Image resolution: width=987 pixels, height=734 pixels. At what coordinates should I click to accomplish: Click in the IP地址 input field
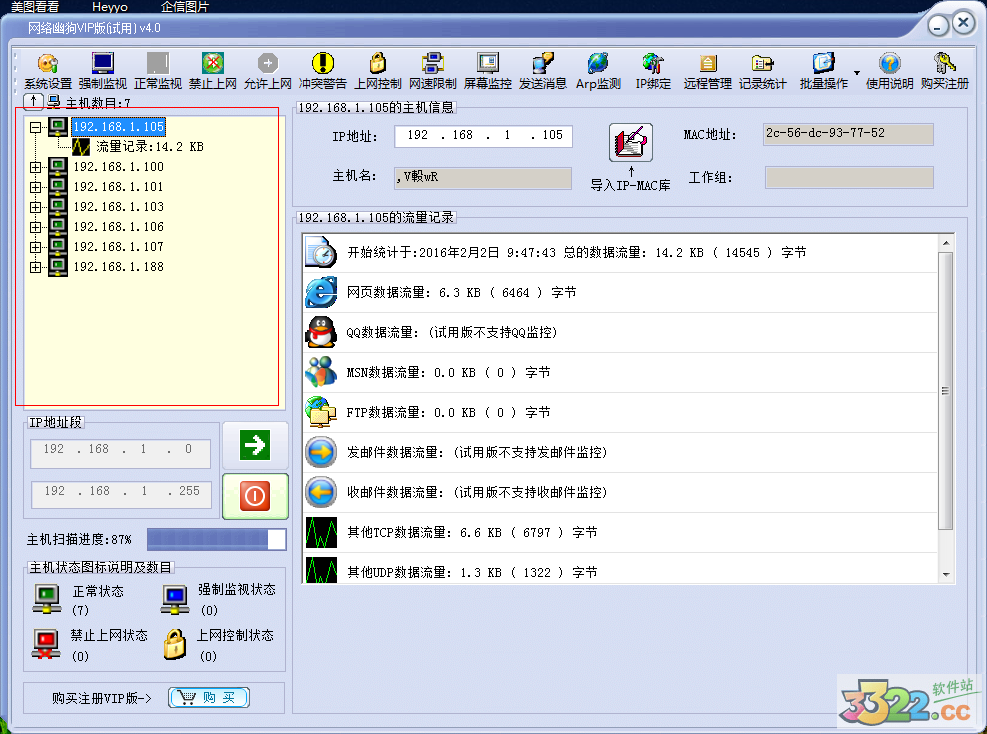coord(483,136)
